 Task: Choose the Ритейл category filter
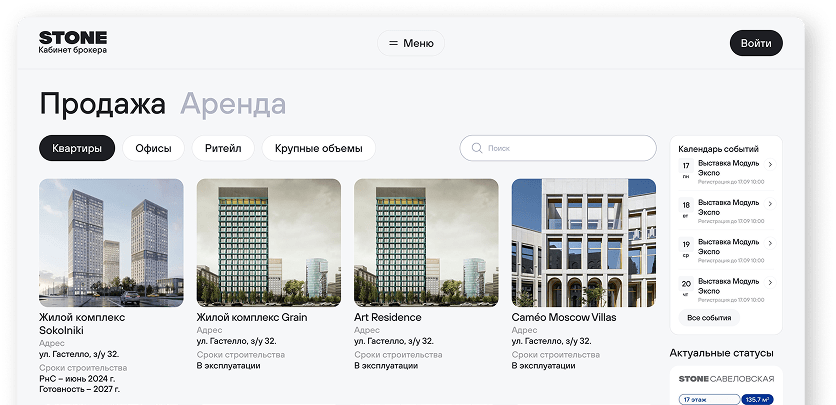tap(223, 148)
